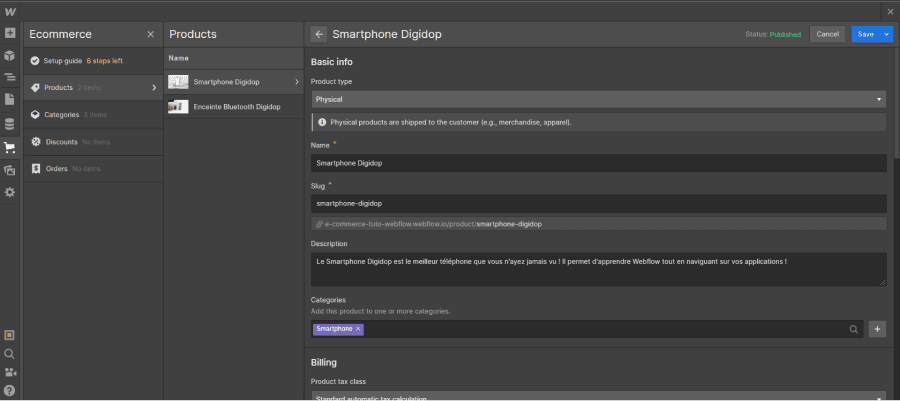Click the product form vertical scrollbar
Screen dimensions: 900x401
click(x=897, y=103)
